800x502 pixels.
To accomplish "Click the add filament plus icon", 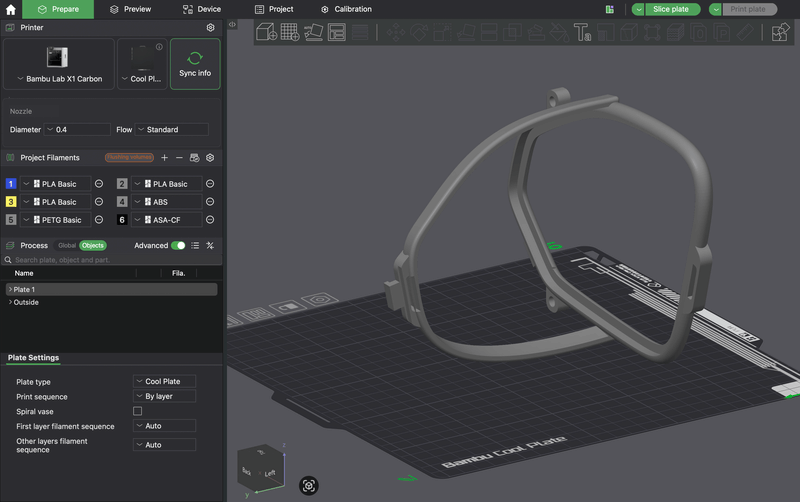I will coord(164,158).
